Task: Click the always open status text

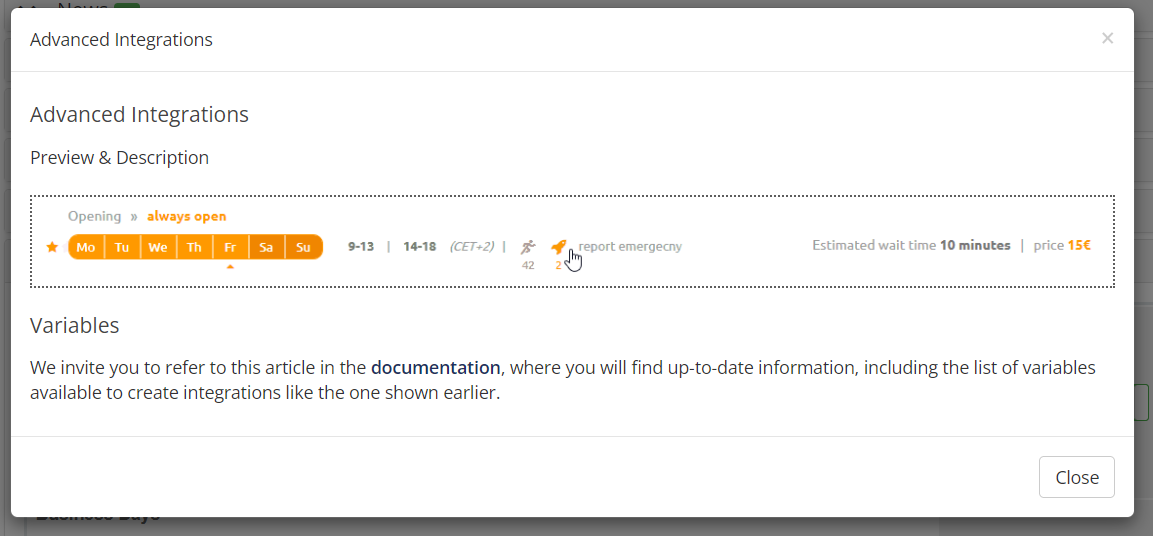Action: [x=187, y=216]
